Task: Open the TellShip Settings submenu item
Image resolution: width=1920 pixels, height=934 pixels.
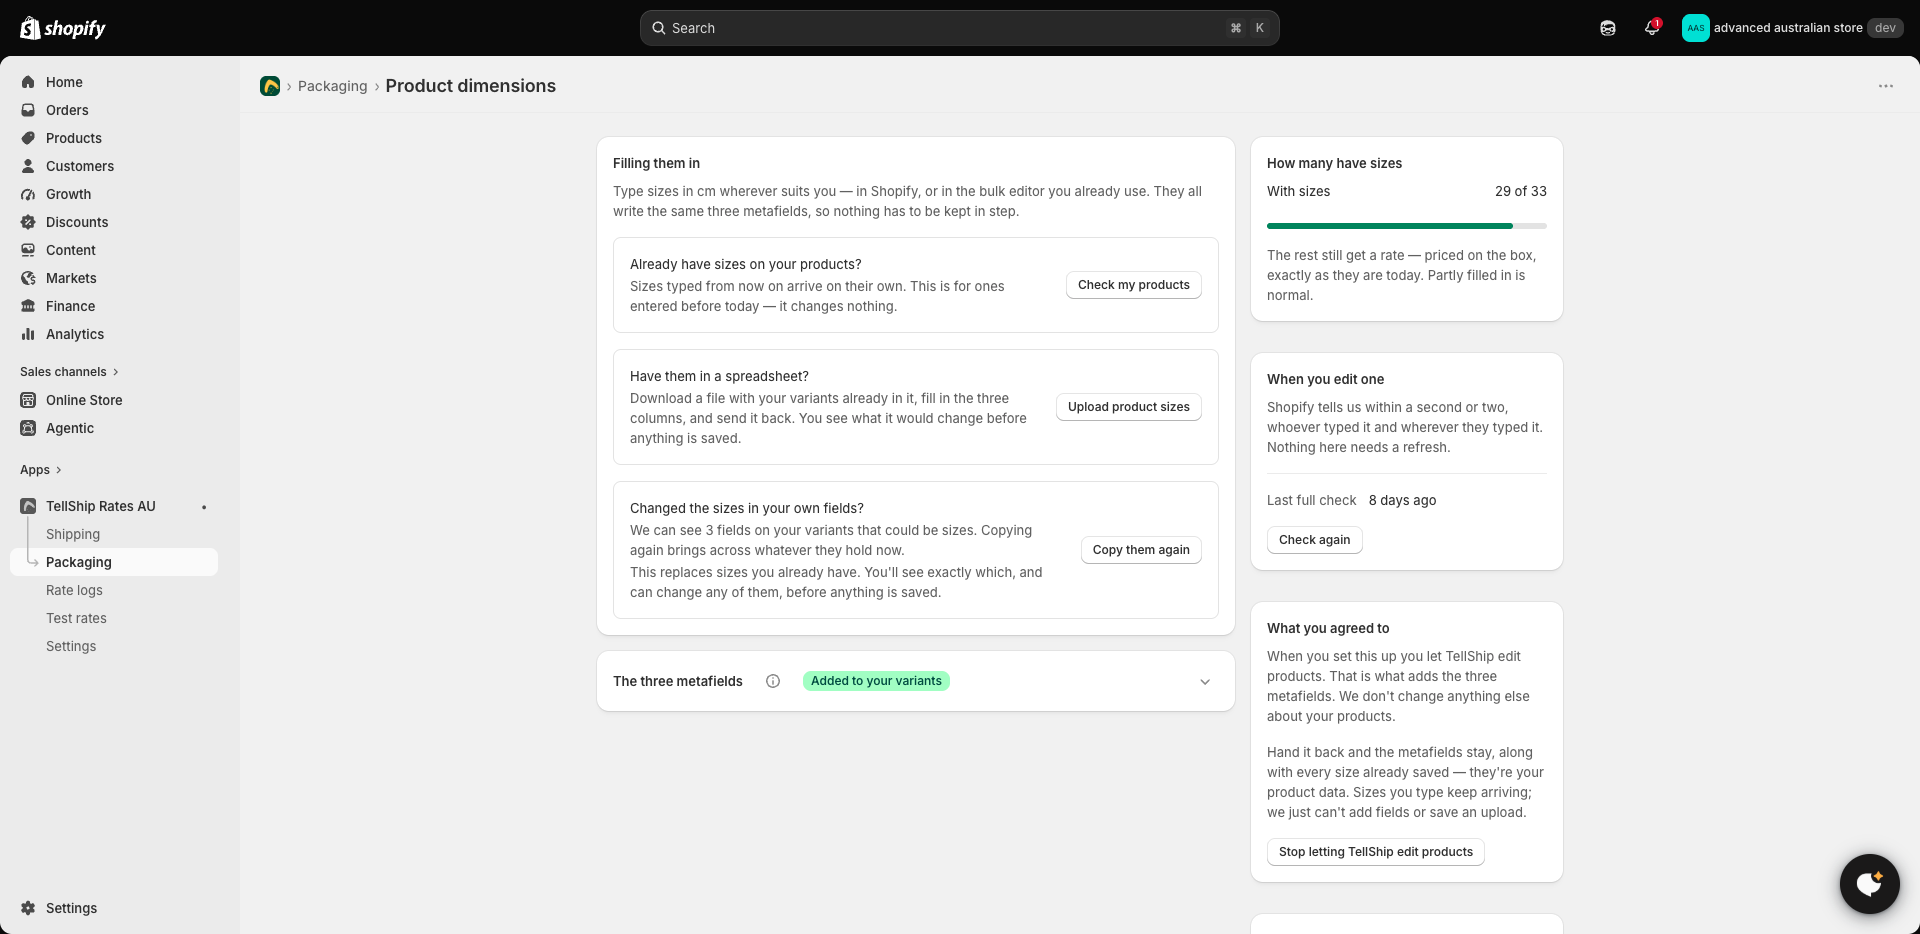Action: point(71,646)
